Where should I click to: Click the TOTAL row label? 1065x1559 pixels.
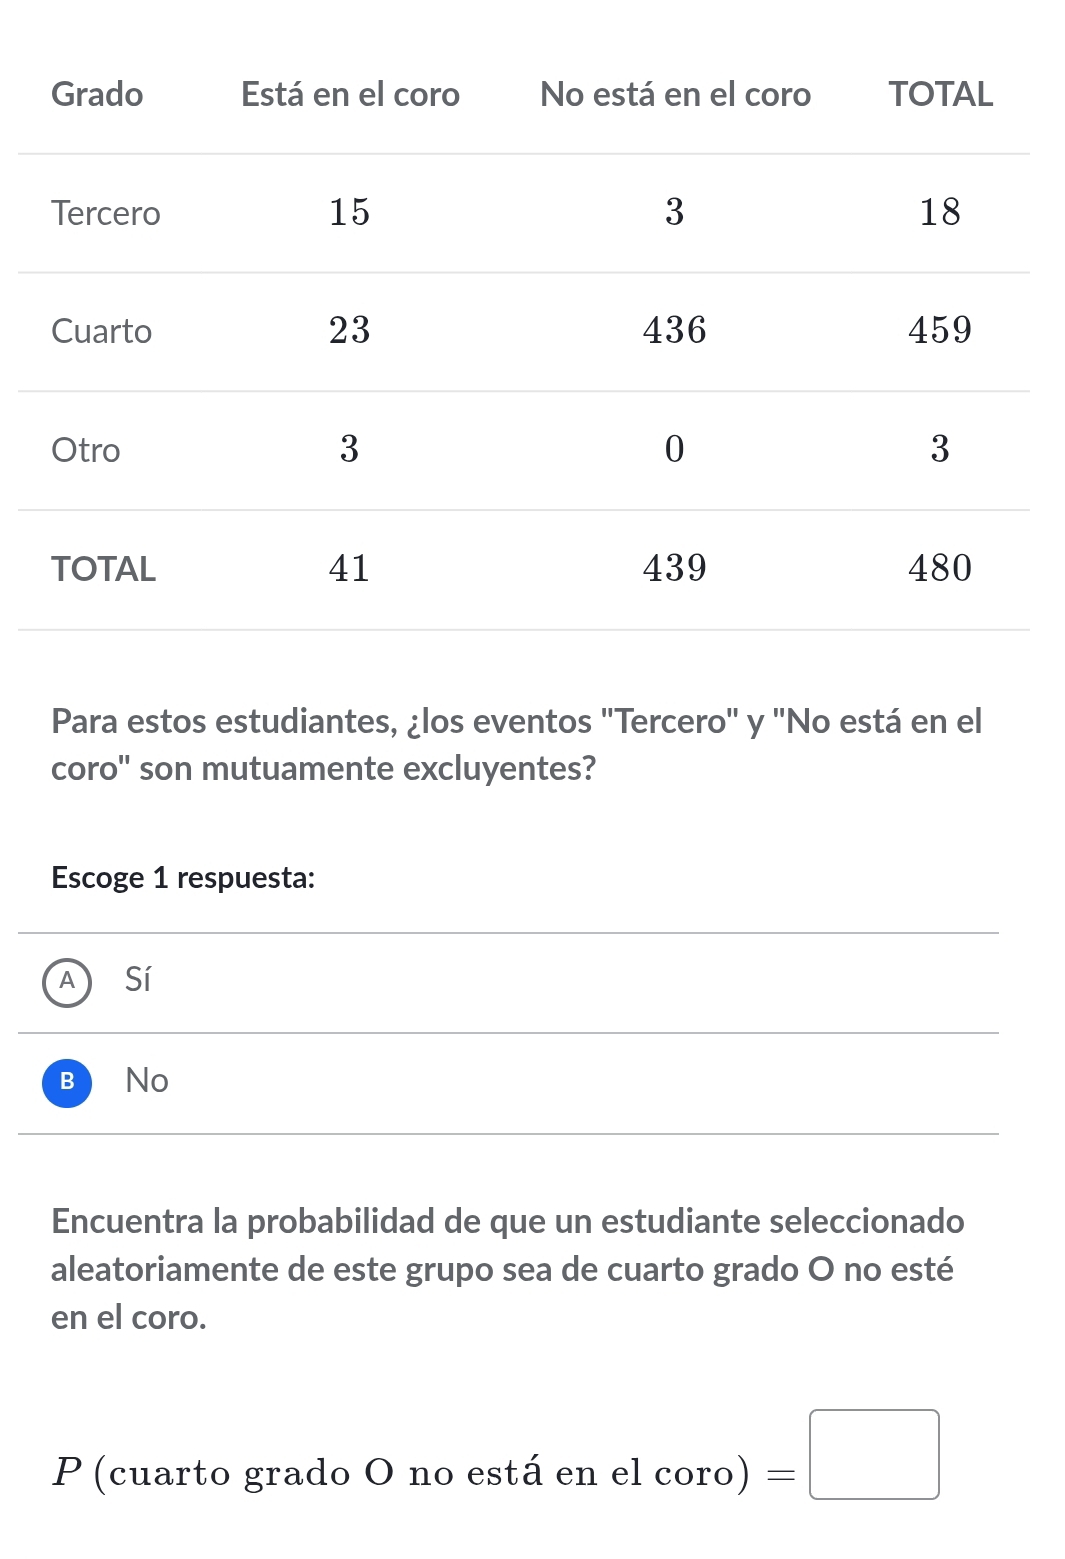pos(103,569)
